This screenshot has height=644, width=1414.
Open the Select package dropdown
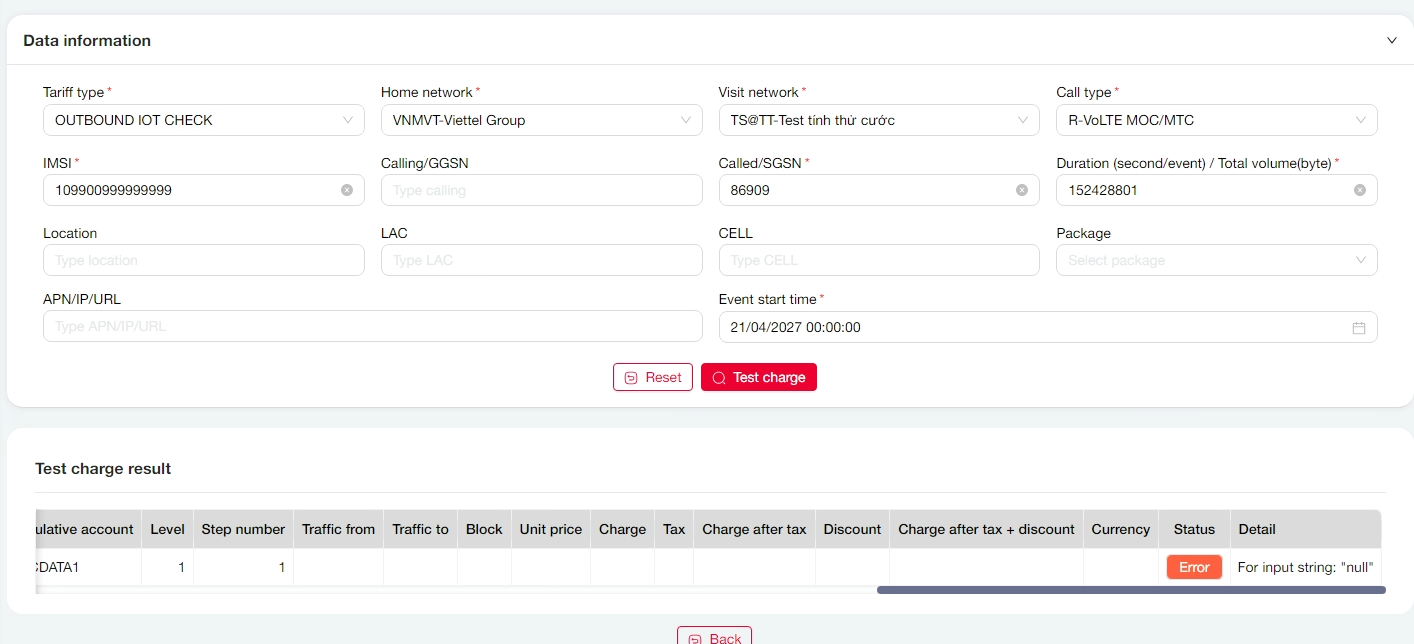[1216, 260]
